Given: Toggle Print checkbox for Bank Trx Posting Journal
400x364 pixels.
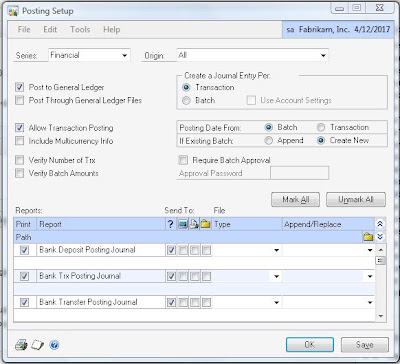Looking at the screenshot, I should click(x=24, y=276).
